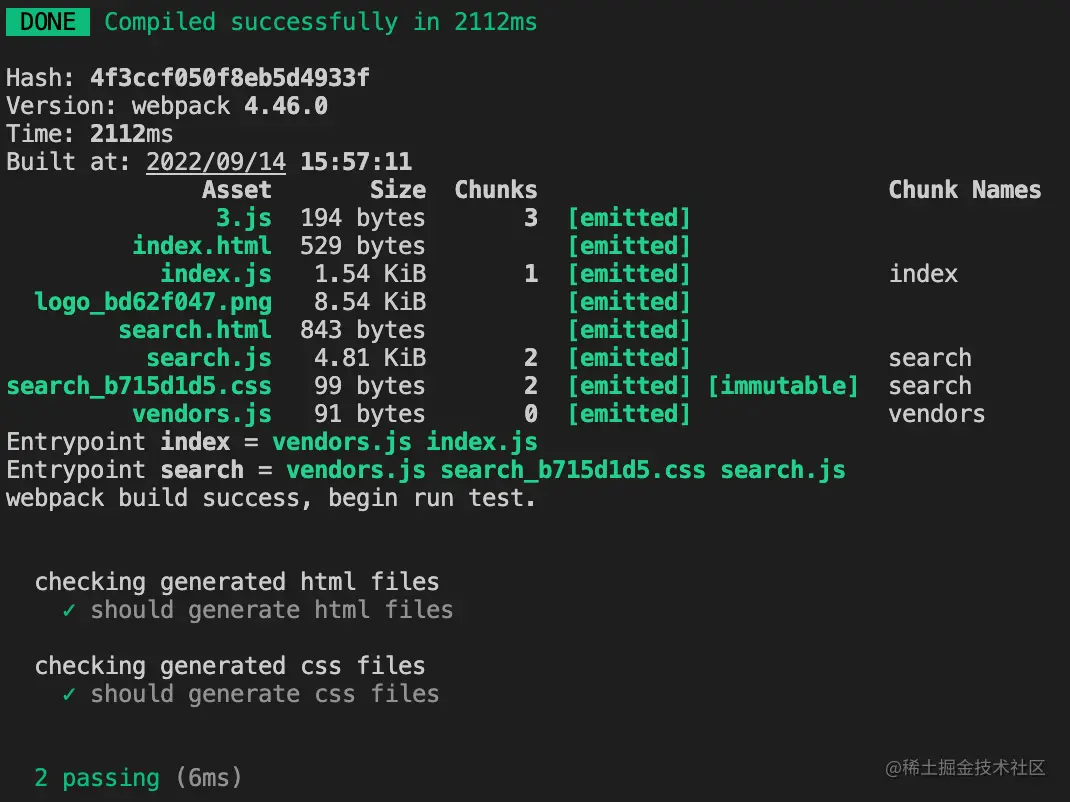The width and height of the screenshot is (1070, 802).
Task: Click the "webpack build success" message line
Action: (x=271, y=498)
